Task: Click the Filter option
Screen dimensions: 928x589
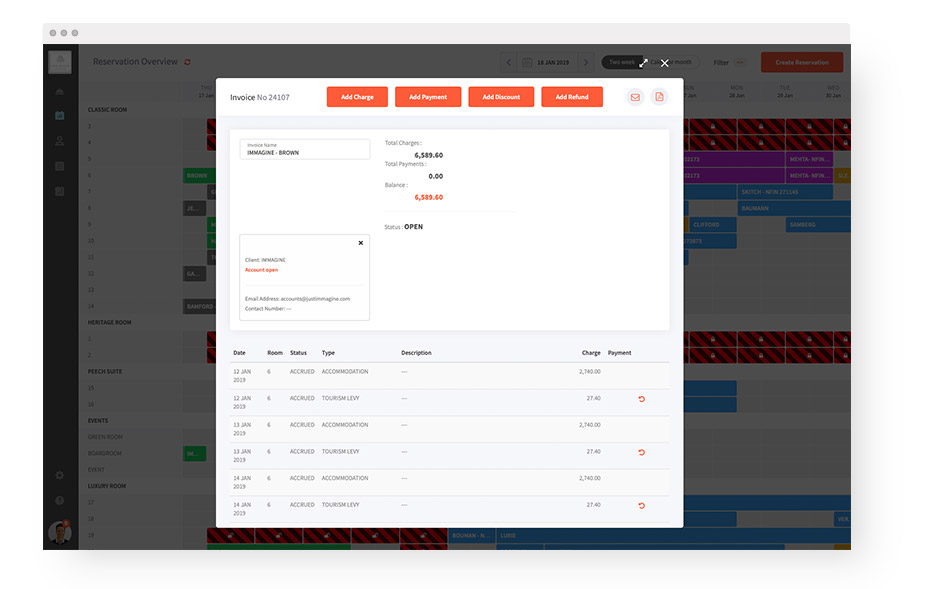Action: tap(723, 62)
